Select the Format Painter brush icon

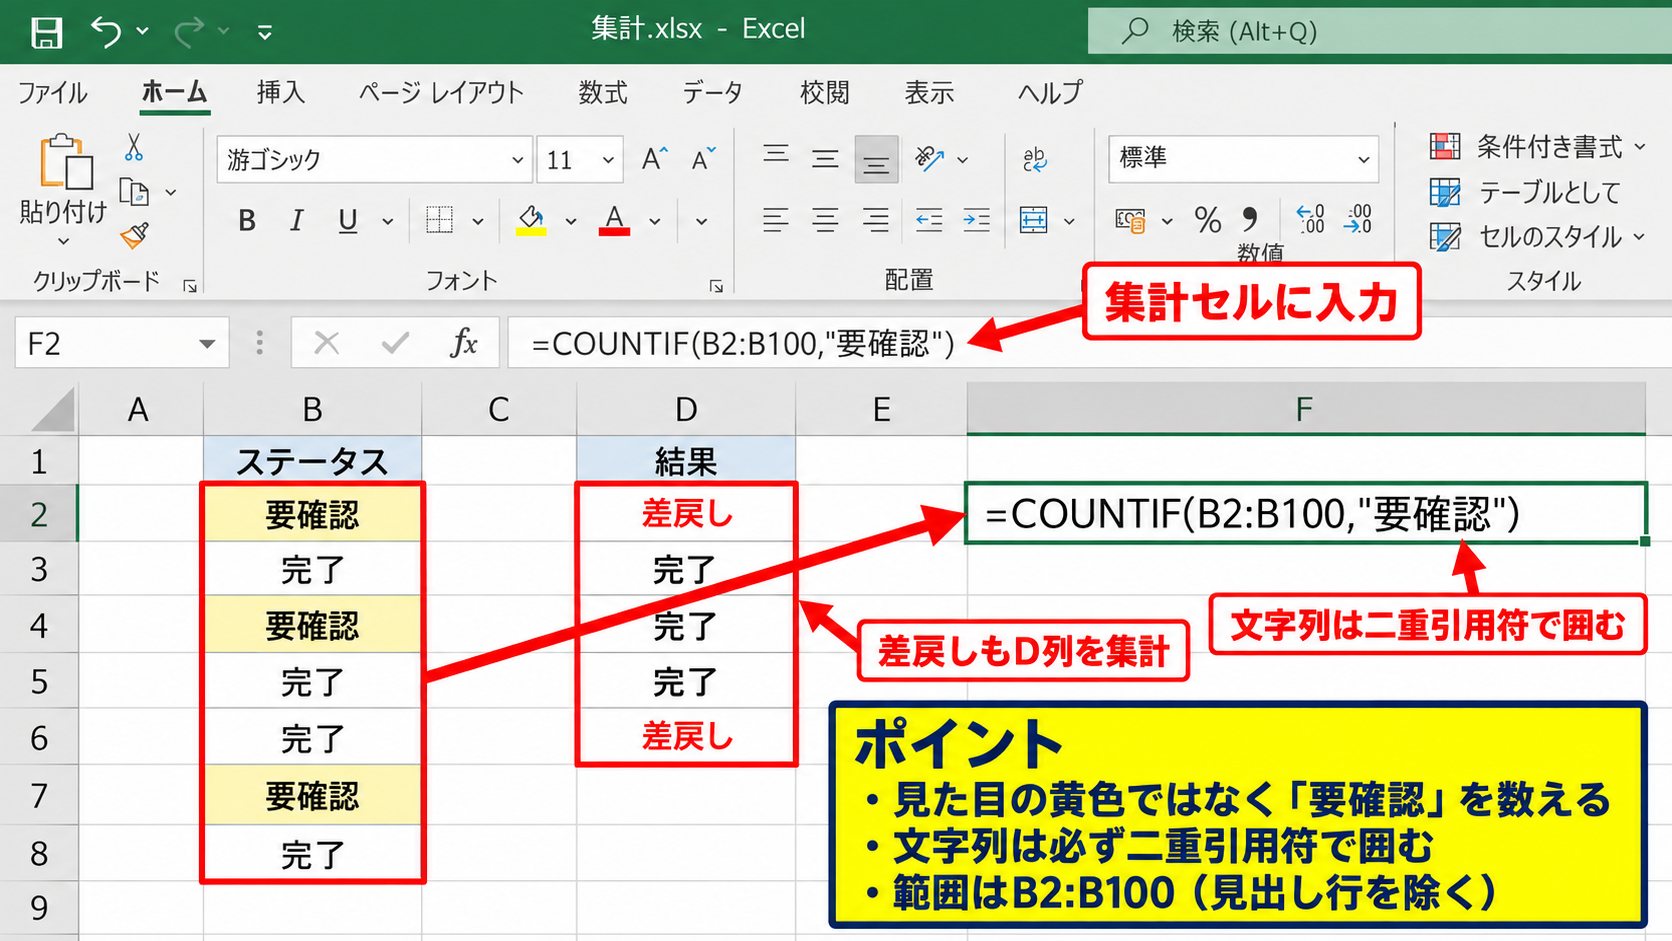pos(134,235)
